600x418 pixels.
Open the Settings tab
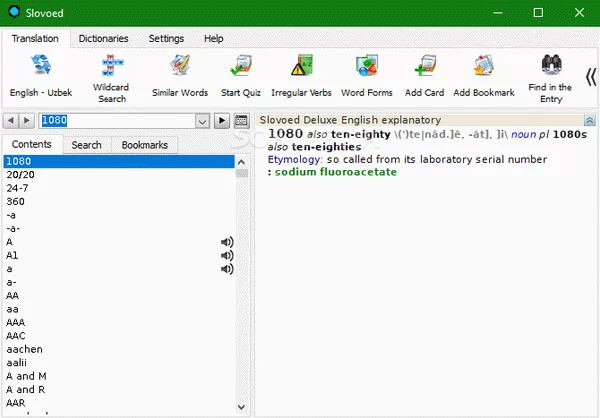[x=166, y=39]
